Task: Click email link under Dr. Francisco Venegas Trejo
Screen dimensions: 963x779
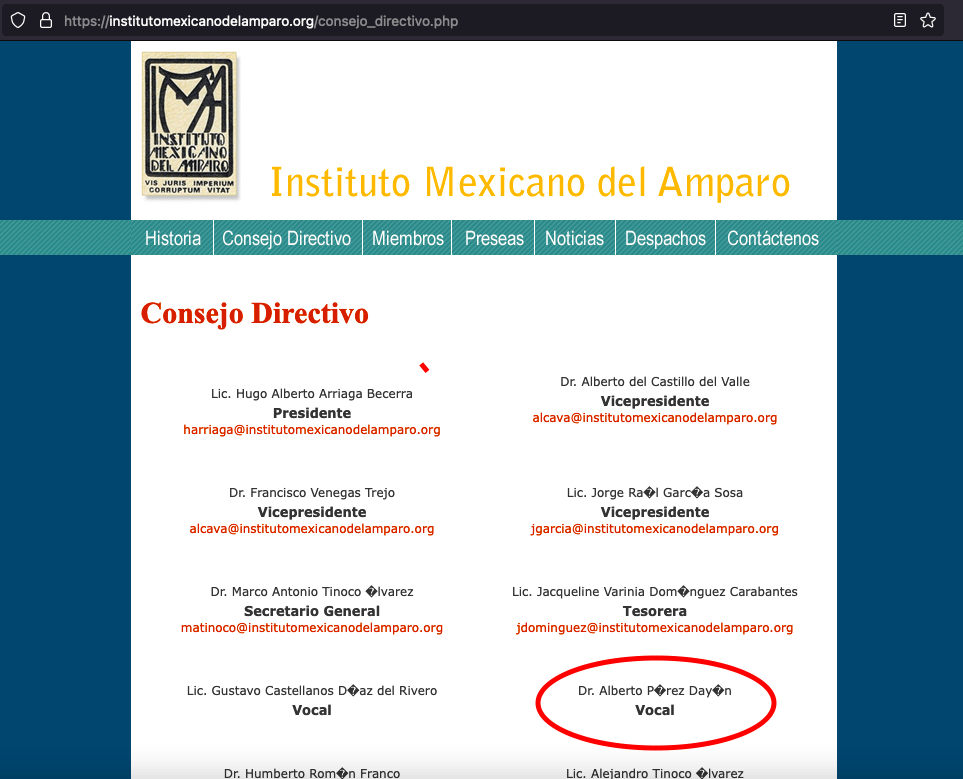Action: tap(311, 529)
